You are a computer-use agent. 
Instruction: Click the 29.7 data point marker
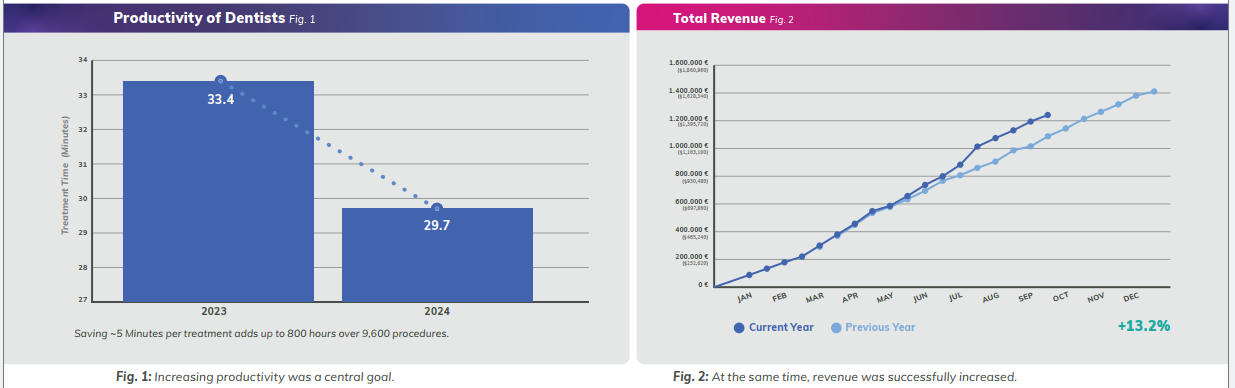436,208
